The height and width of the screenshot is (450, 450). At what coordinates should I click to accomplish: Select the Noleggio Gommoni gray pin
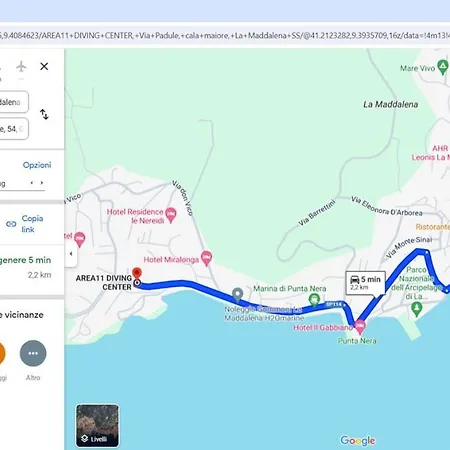coord(237,294)
